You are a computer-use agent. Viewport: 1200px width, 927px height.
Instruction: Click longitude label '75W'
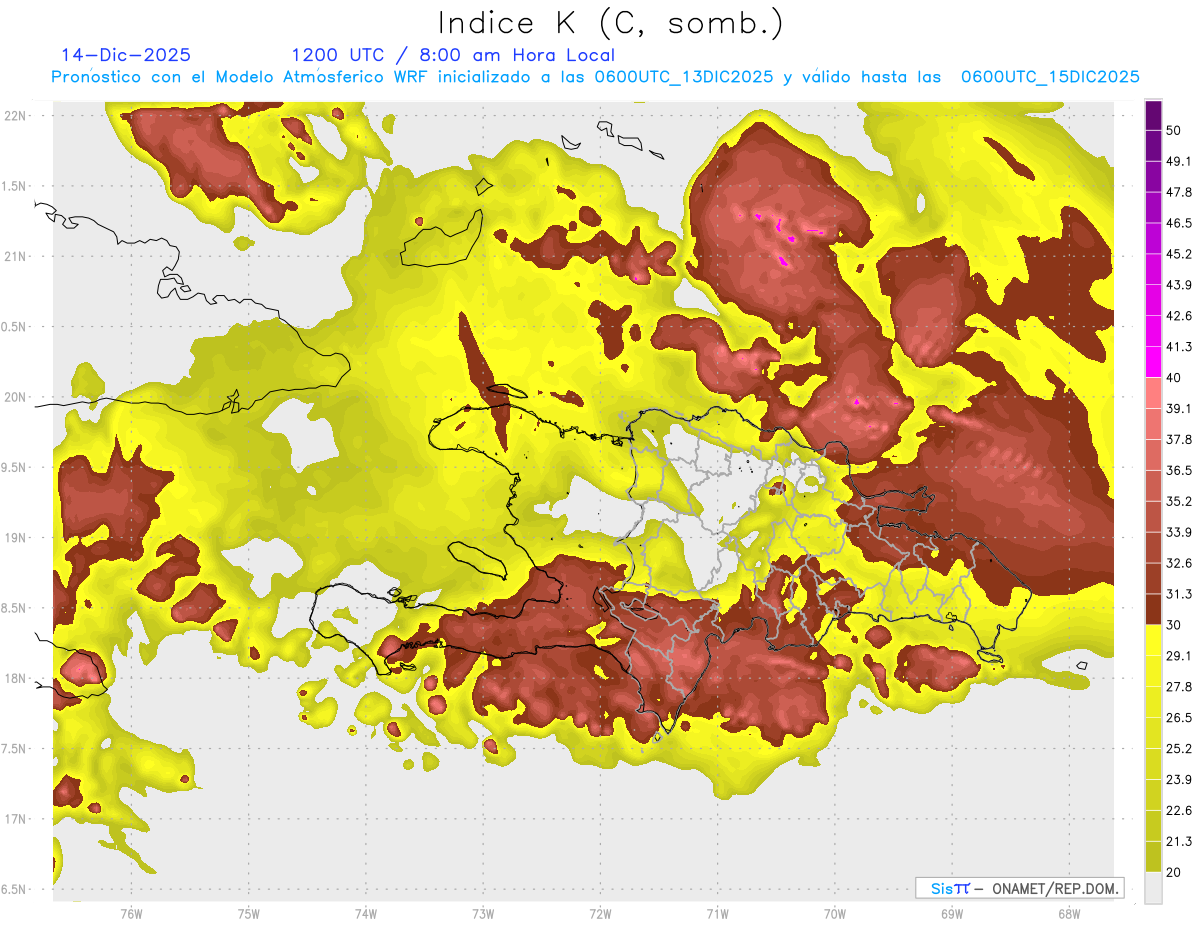click(x=248, y=913)
